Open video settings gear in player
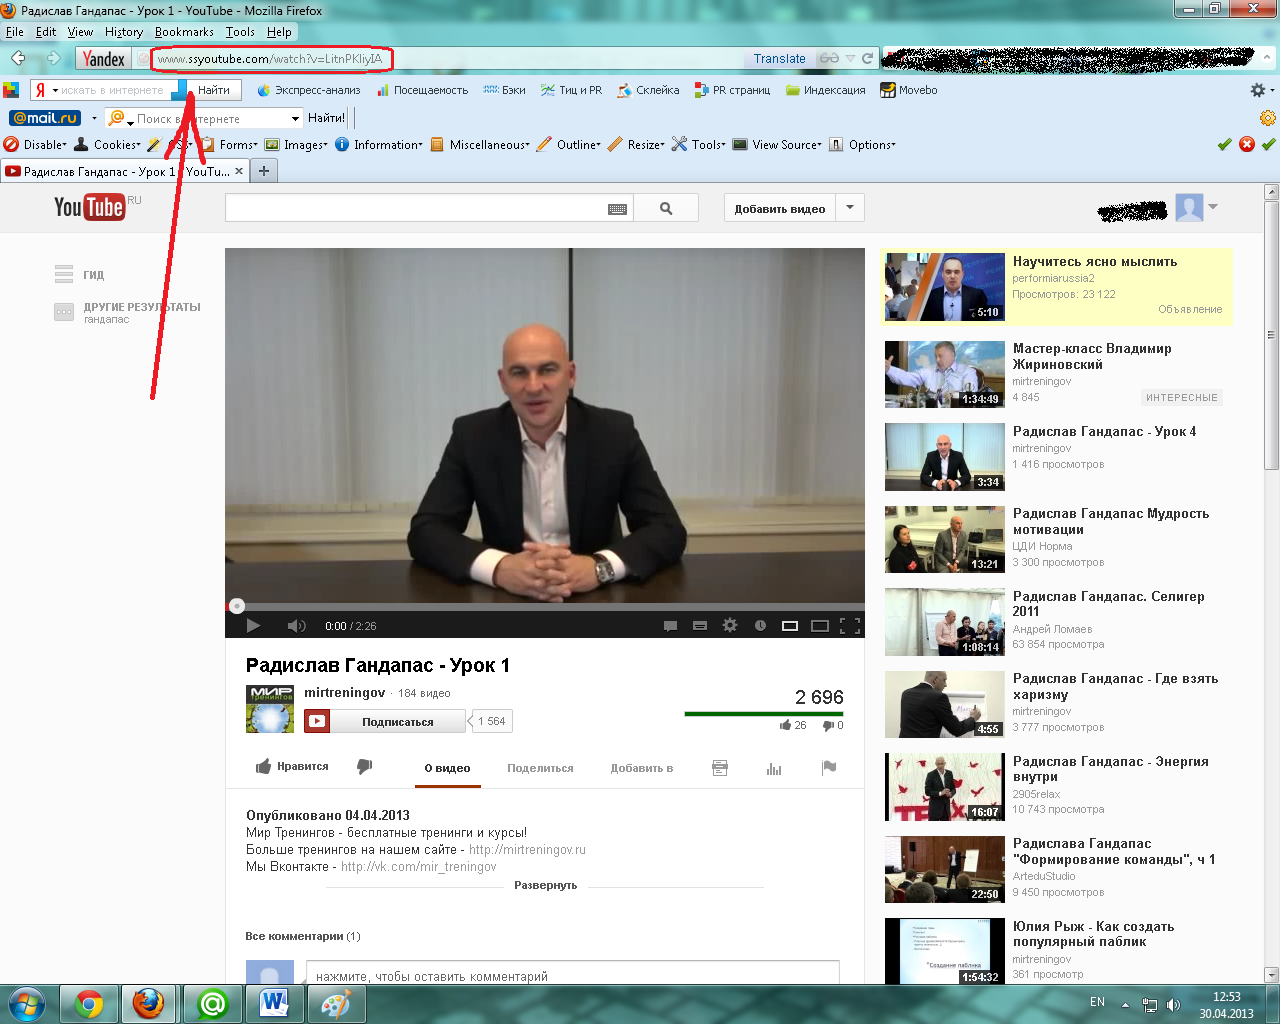1280x1024 pixels. [730, 626]
